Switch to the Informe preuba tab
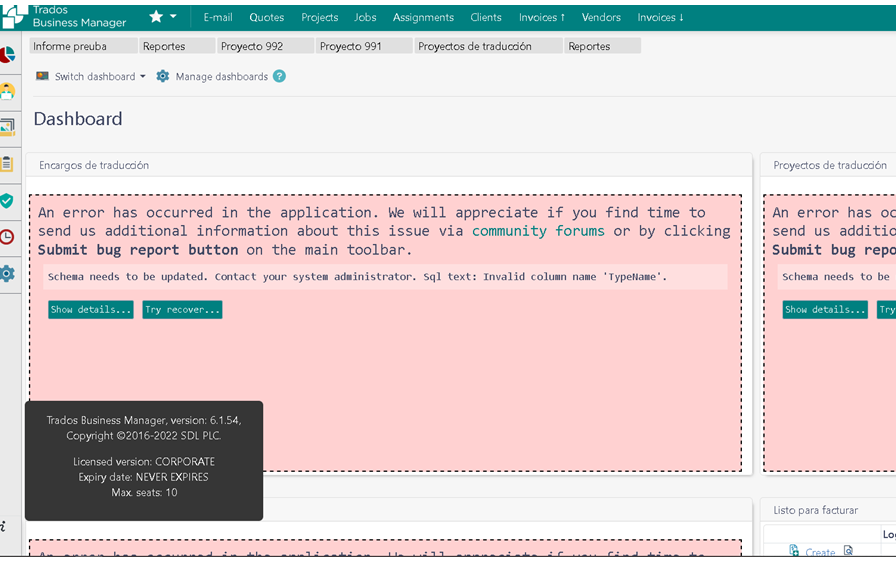Viewport: 896px width, 565px height. (83, 46)
